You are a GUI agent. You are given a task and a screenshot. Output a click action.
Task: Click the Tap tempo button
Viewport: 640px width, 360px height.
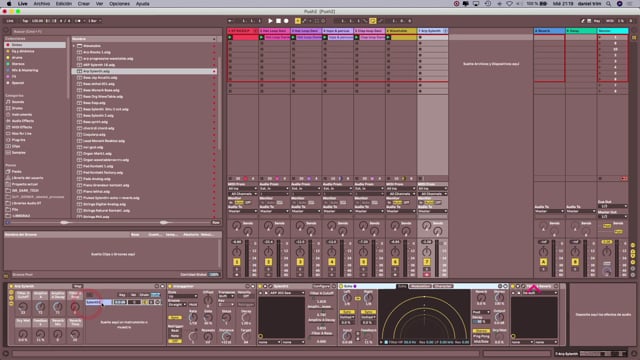click(x=25, y=21)
